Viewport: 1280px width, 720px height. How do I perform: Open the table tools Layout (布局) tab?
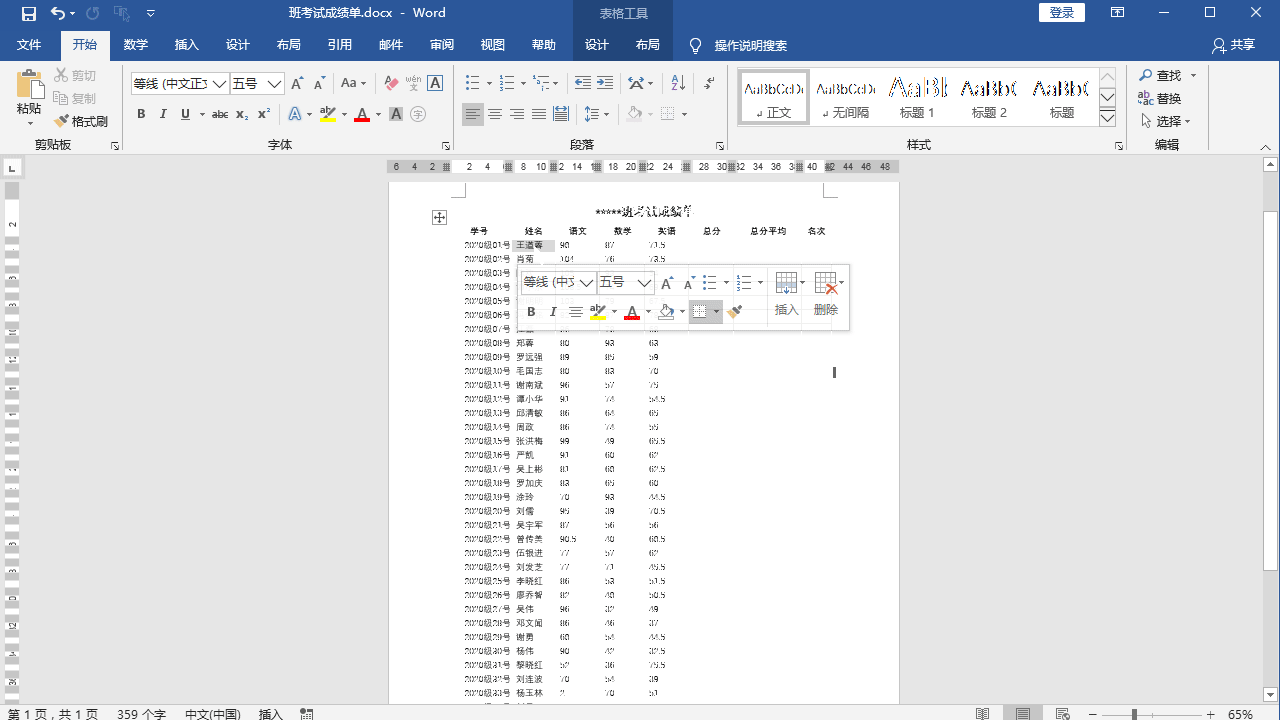(x=647, y=45)
